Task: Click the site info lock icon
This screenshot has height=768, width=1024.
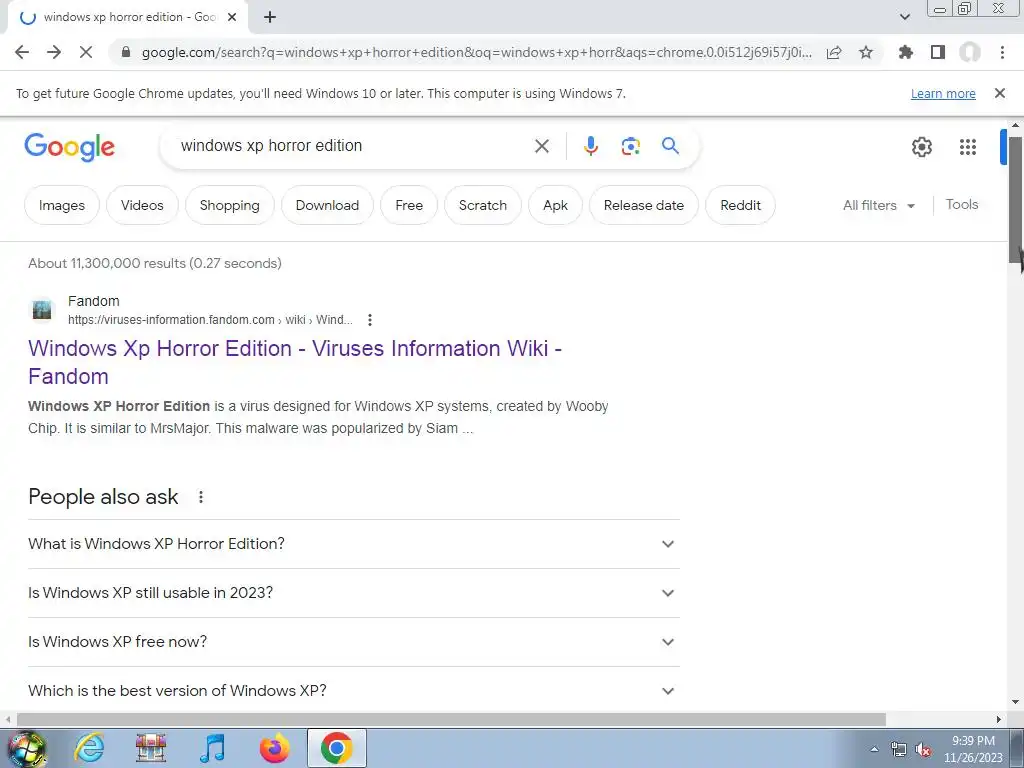Action: tap(126, 52)
